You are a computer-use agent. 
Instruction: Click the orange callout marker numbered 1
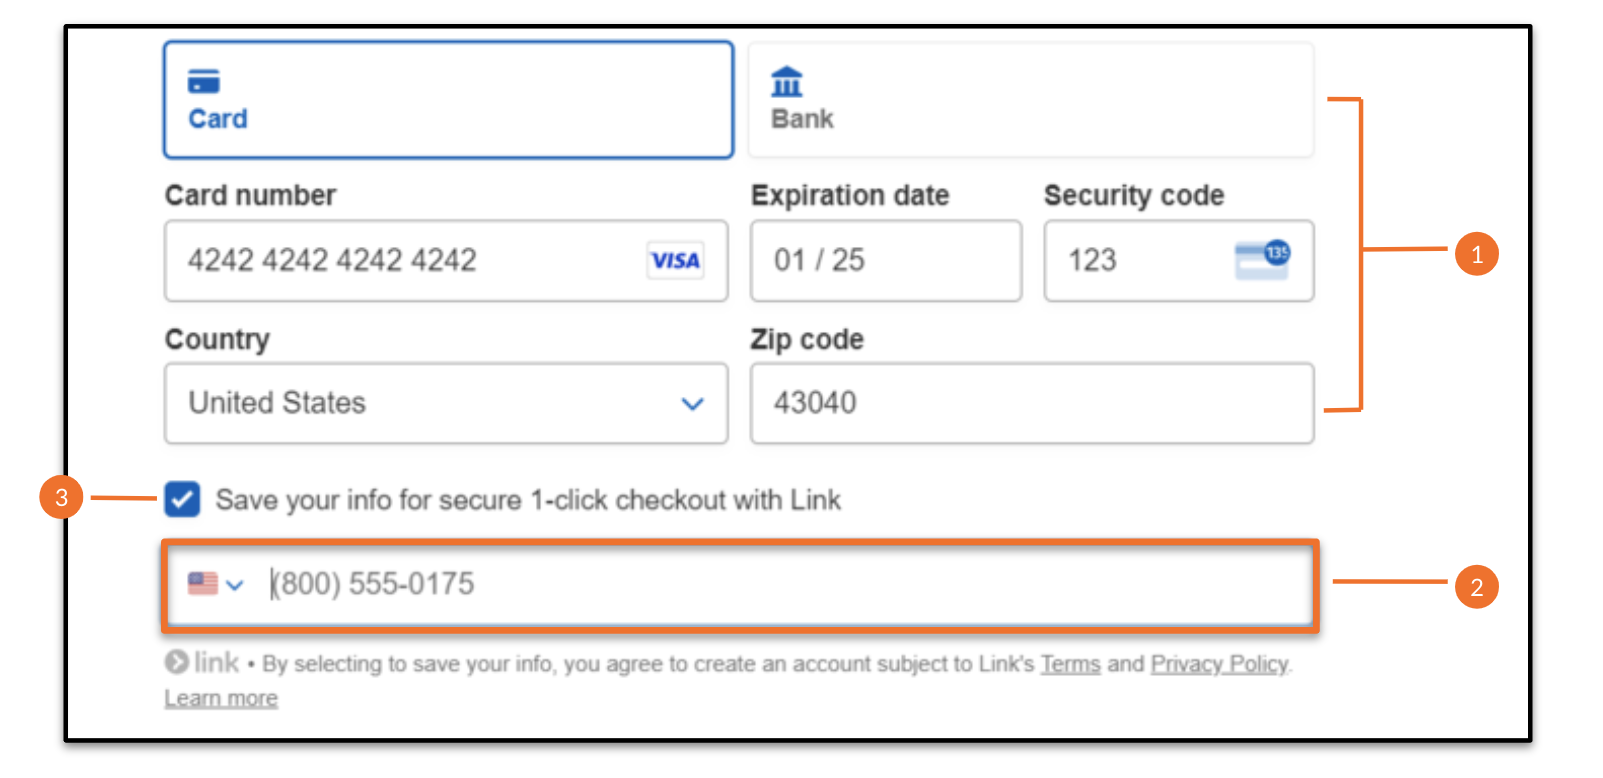[x=1476, y=254]
